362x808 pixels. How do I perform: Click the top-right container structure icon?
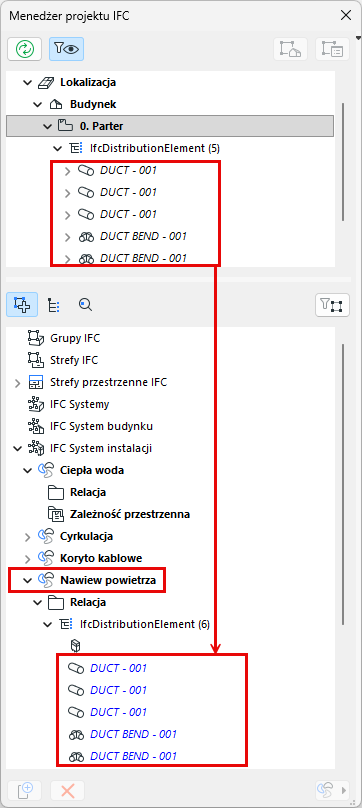[x=290, y=49]
